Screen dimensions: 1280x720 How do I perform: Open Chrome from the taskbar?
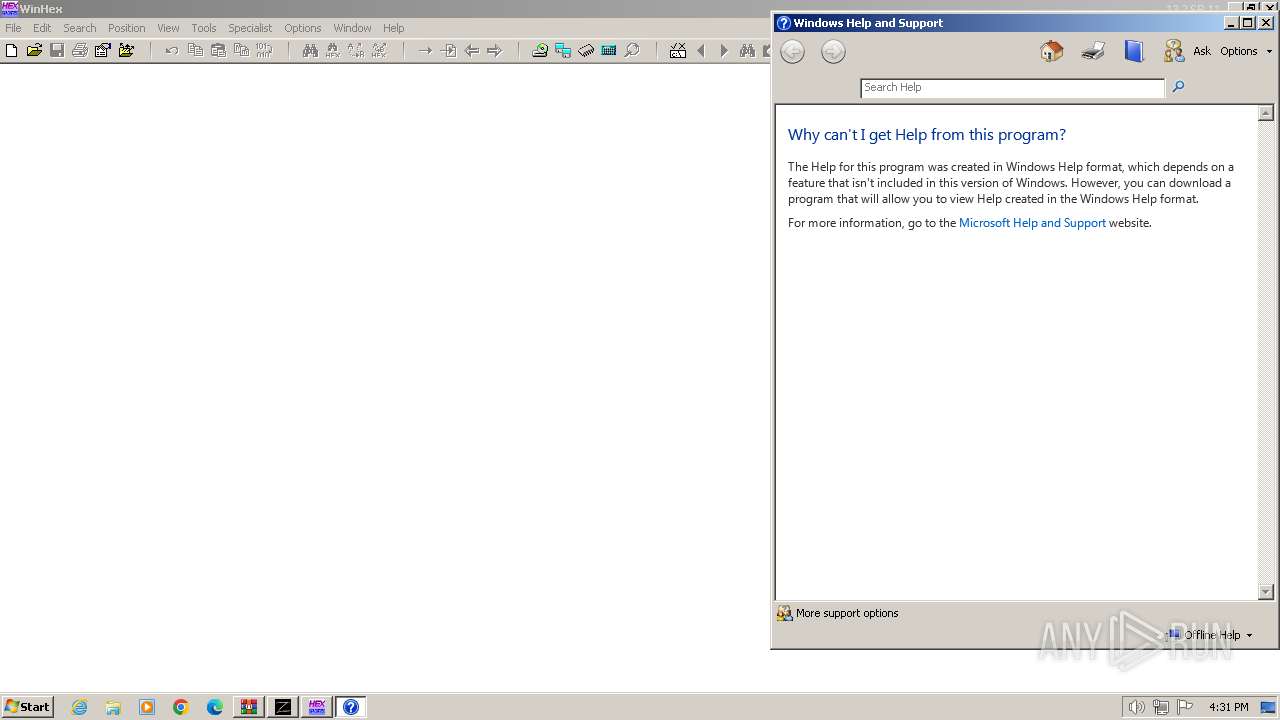point(181,707)
